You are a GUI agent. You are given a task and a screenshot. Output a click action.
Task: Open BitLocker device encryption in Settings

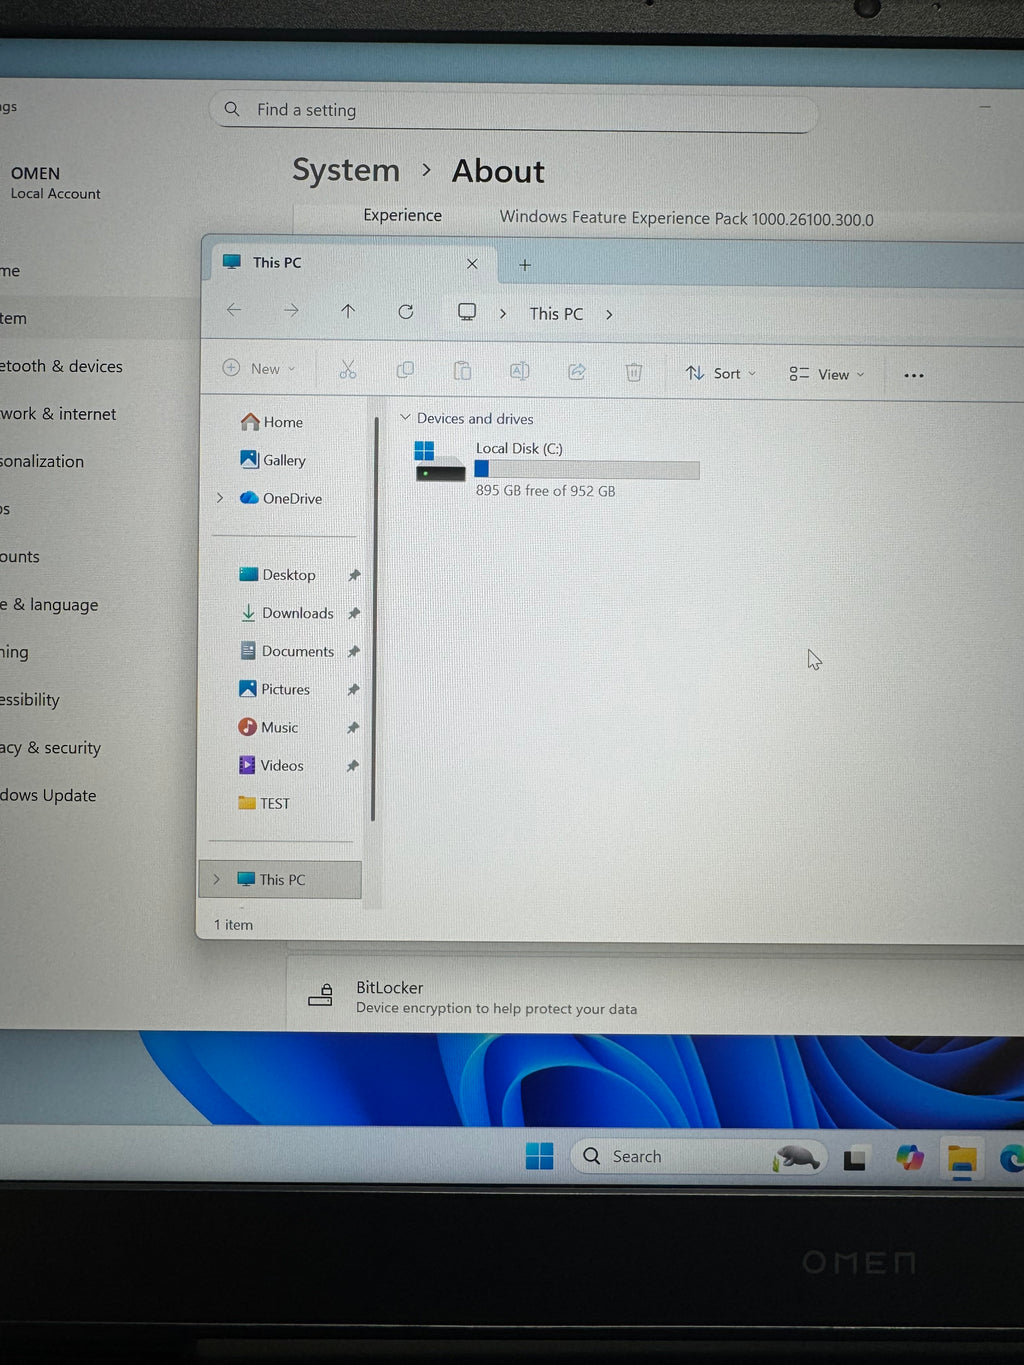pos(655,997)
